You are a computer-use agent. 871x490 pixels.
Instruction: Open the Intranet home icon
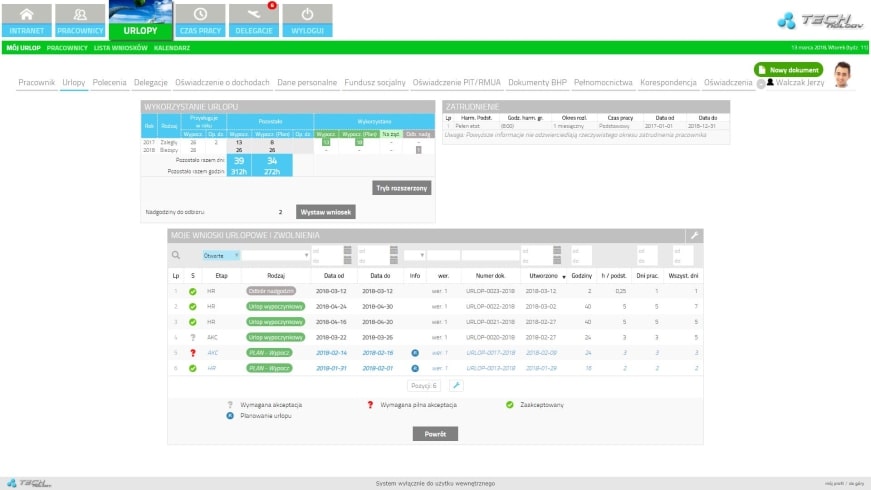[27, 15]
